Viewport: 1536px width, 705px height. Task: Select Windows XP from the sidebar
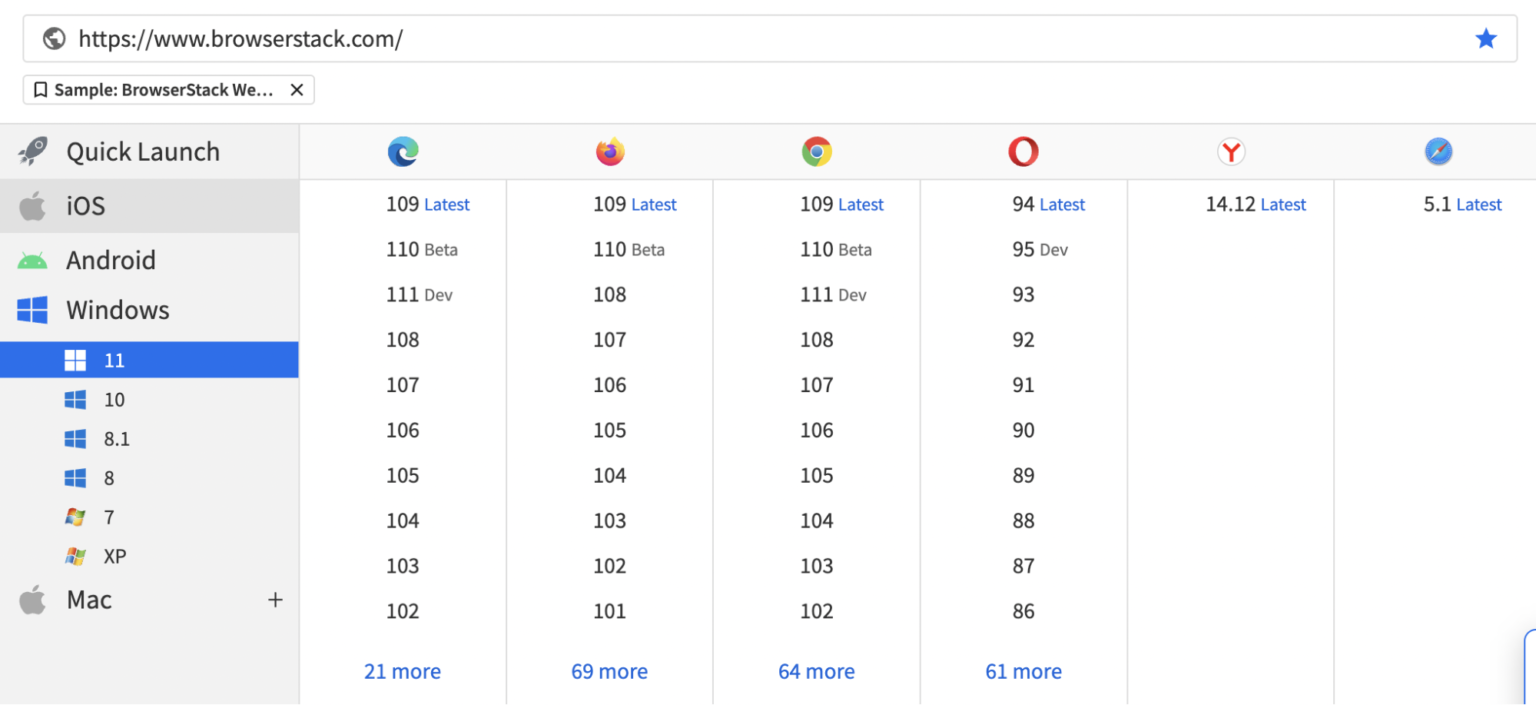pos(113,556)
